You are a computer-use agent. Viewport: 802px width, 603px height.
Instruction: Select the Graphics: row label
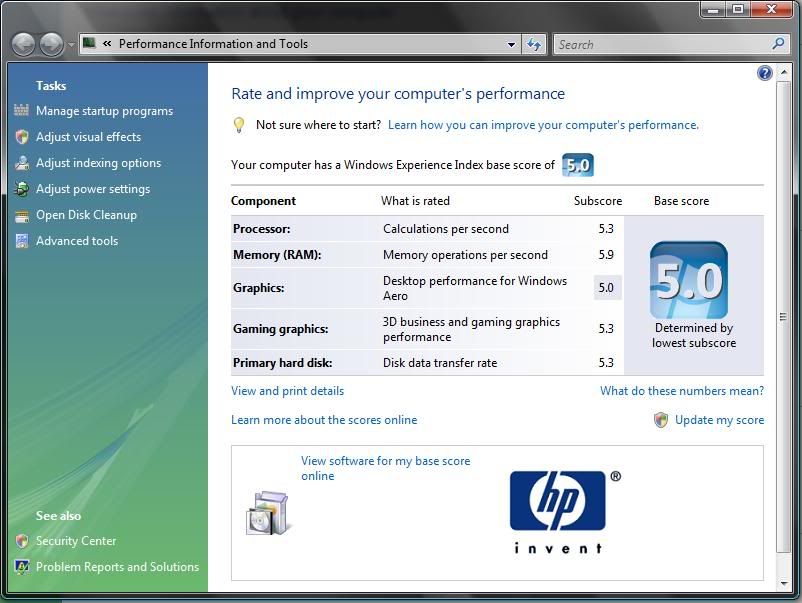pos(259,288)
